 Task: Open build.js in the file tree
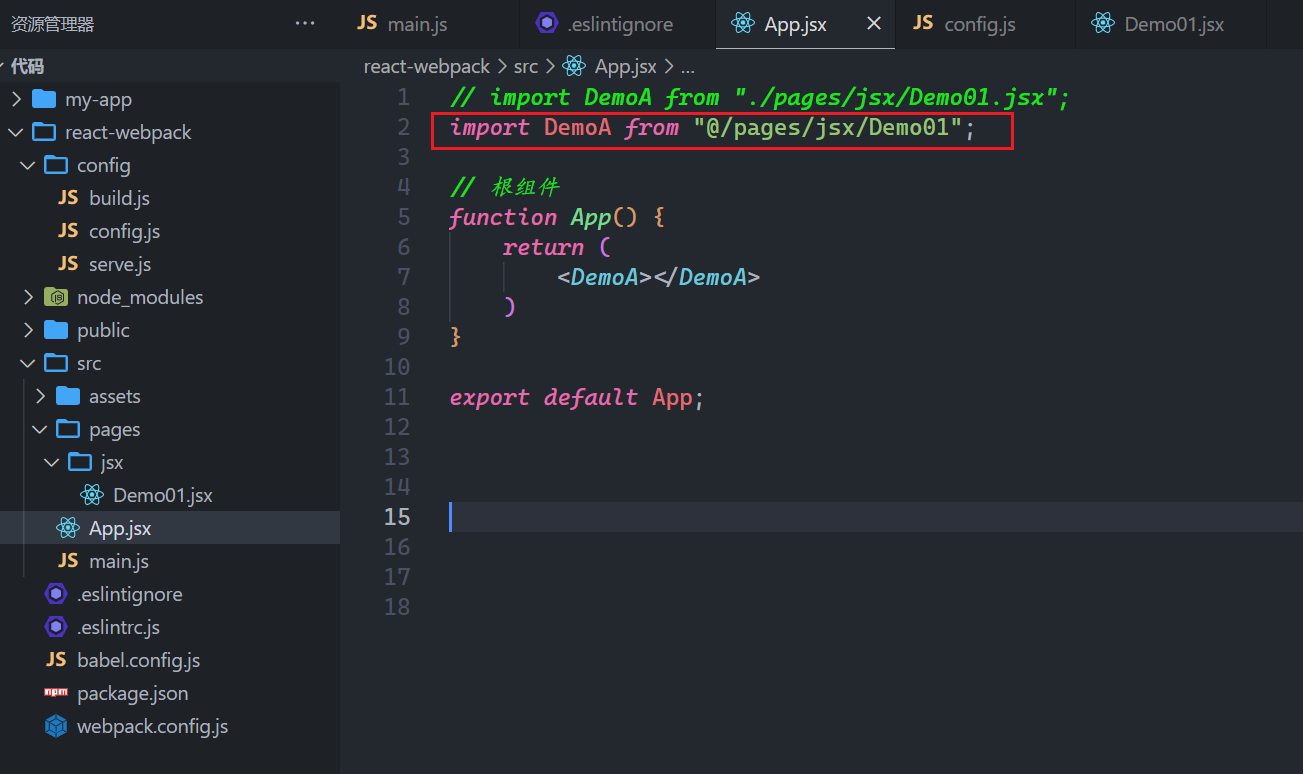[x=119, y=198]
